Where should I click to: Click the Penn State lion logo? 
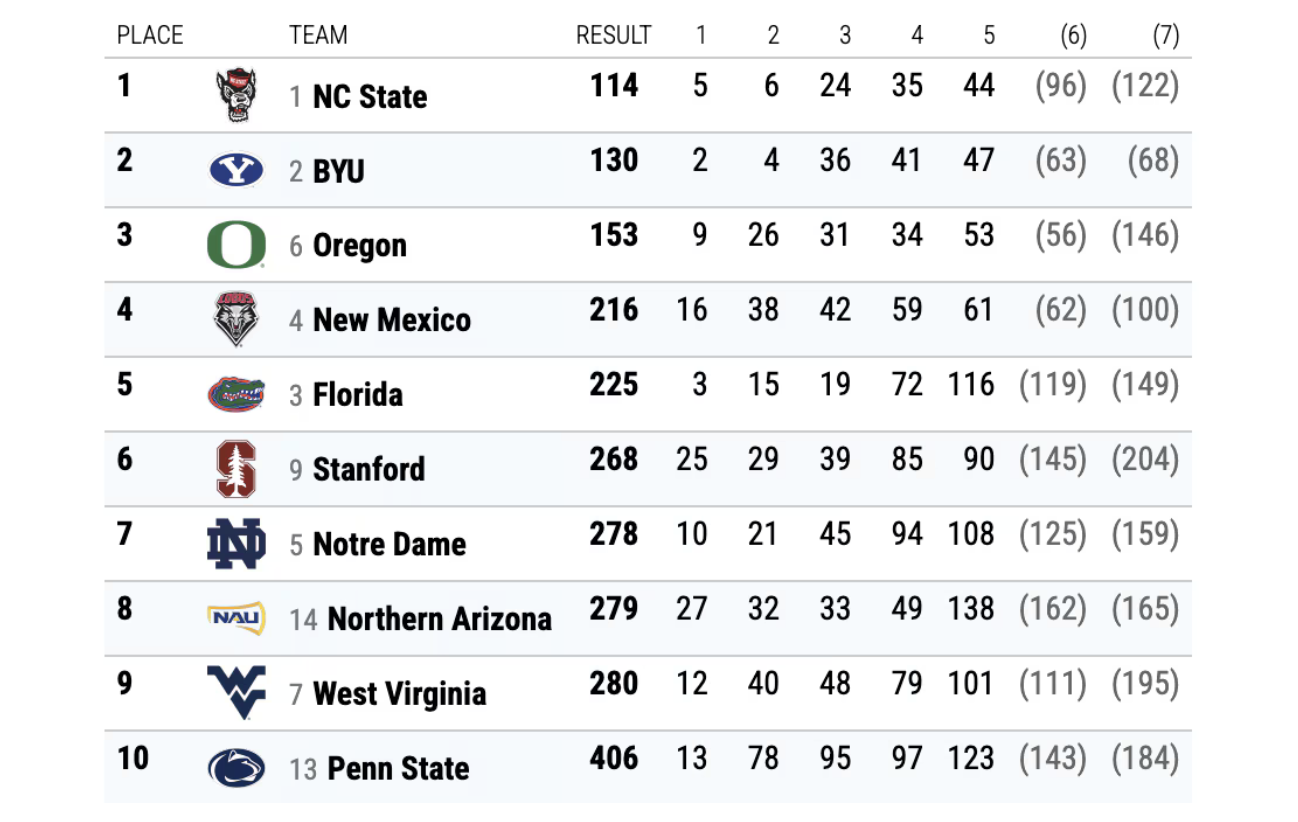tap(236, 768)
